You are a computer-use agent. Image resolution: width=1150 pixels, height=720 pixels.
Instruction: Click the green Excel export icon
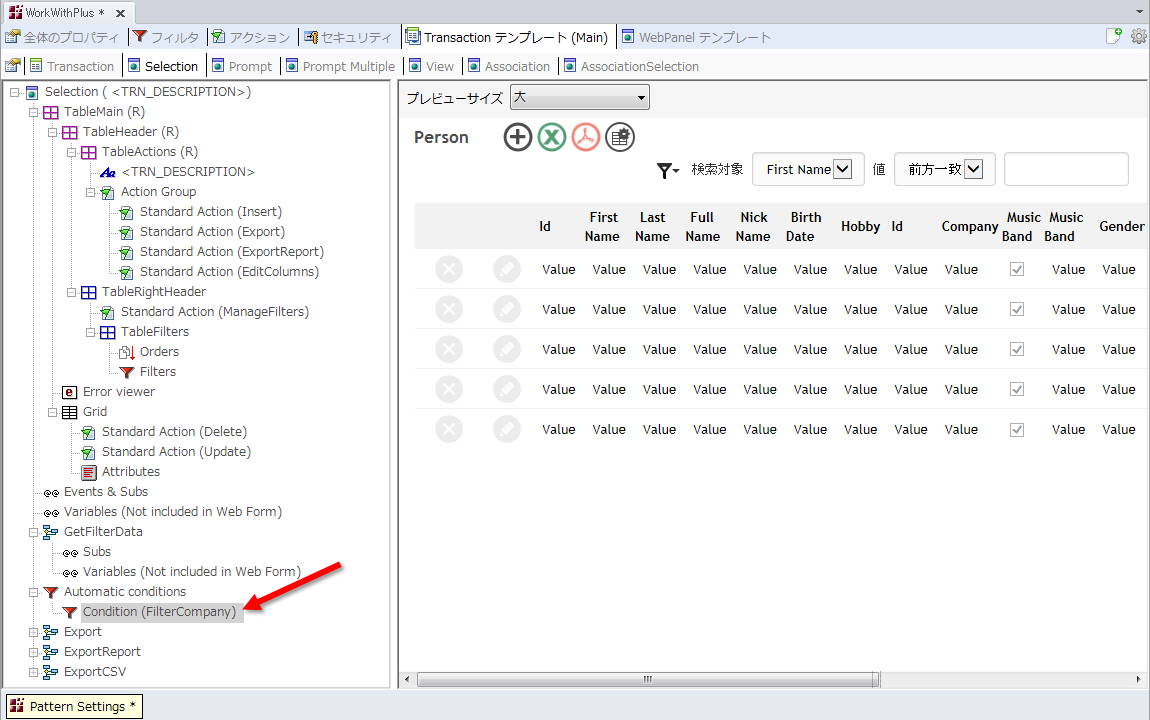click(x=552, y=137)
